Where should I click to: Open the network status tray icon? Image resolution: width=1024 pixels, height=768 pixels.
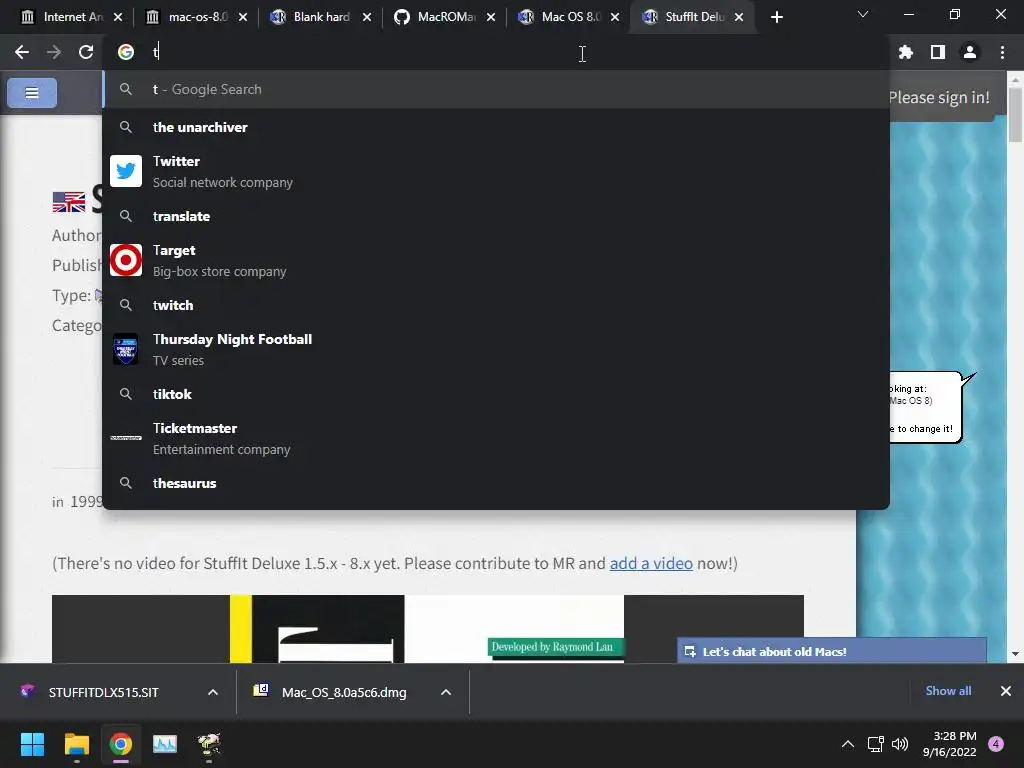[x=875, y=744]
